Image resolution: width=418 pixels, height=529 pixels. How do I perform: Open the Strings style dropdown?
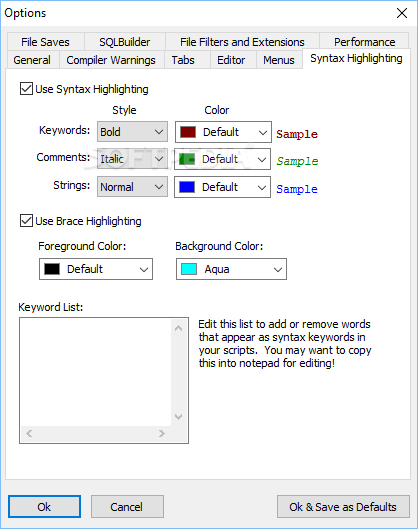click(132, 187)
